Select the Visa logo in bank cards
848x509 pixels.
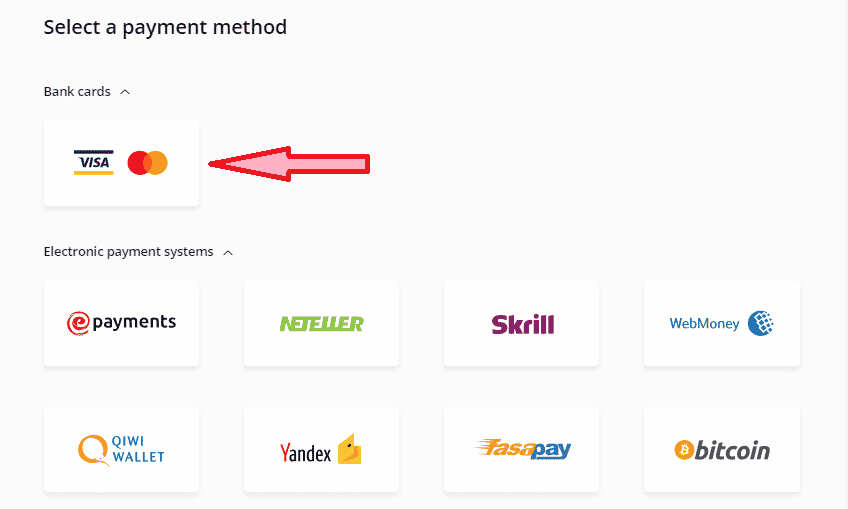(94, 163)
